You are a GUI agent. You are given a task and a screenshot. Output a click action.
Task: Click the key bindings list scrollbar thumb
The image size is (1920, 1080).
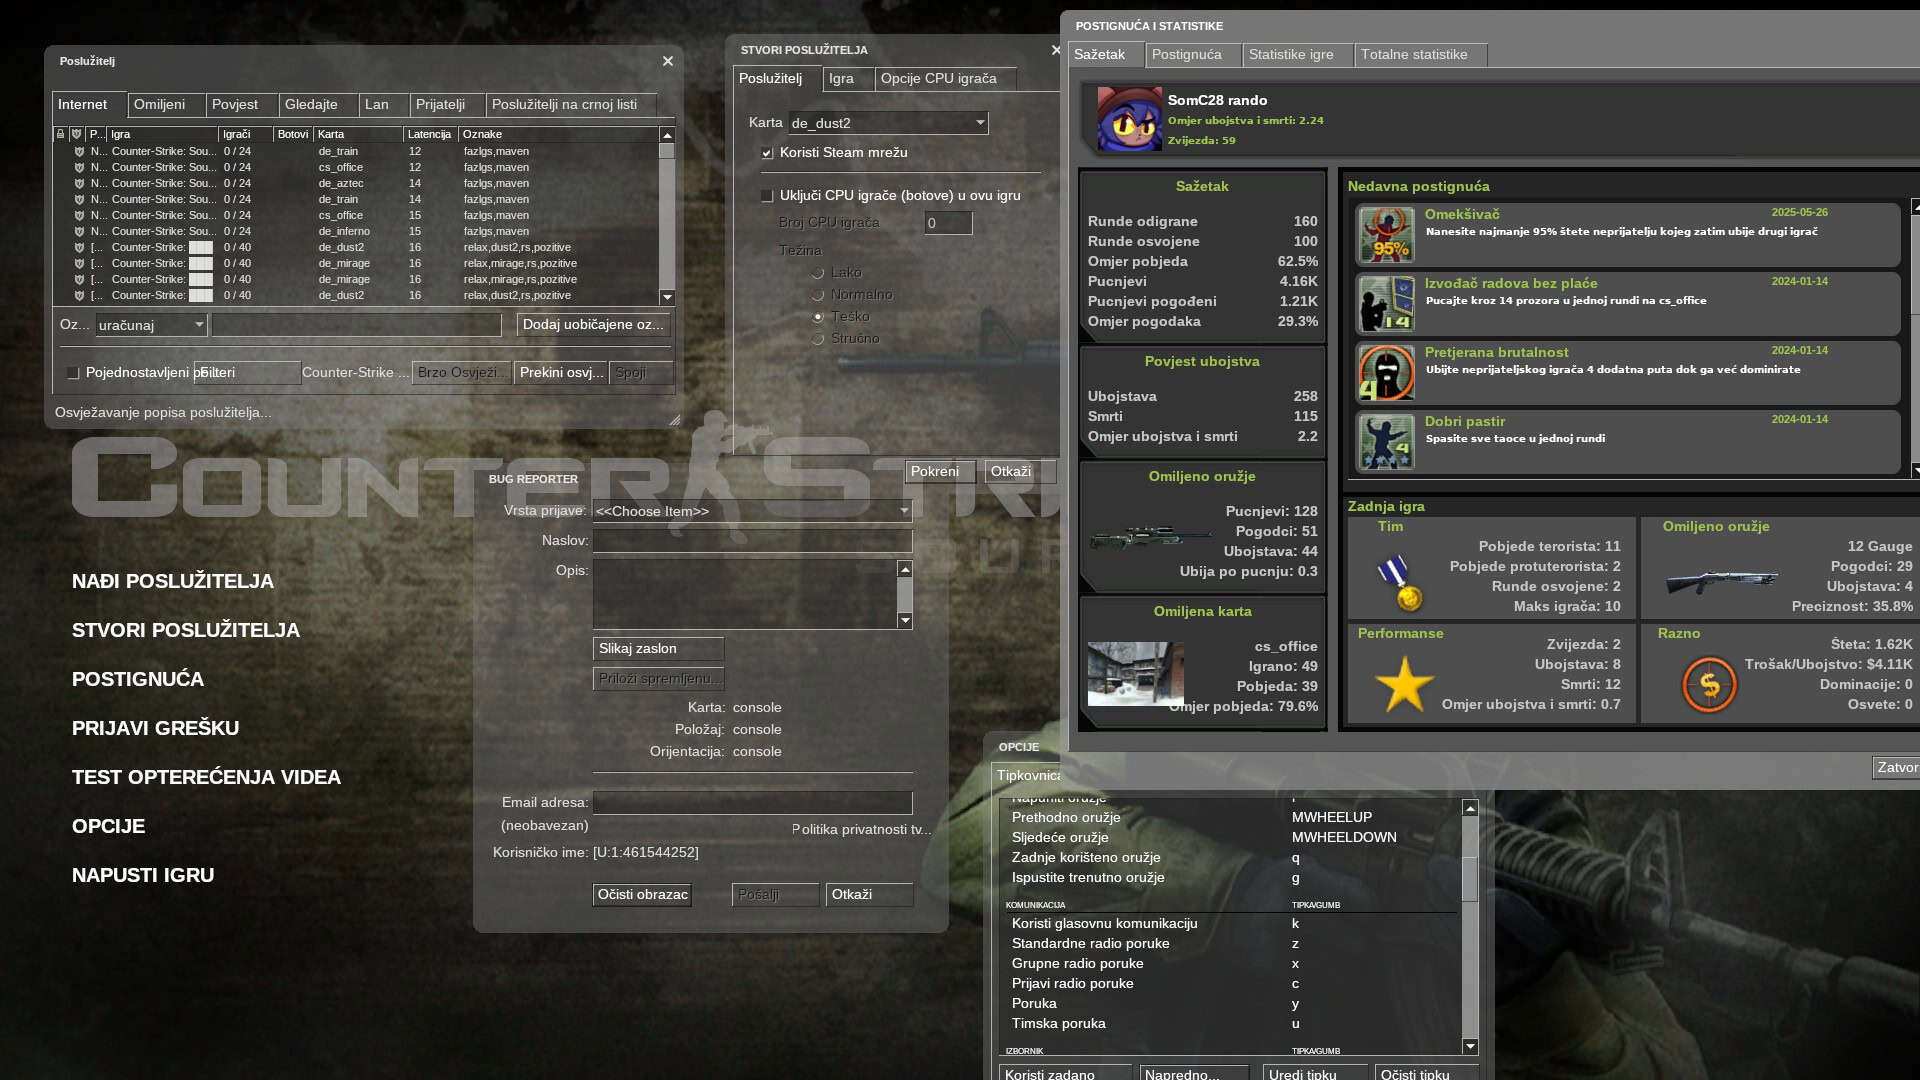click(1470, 878)
